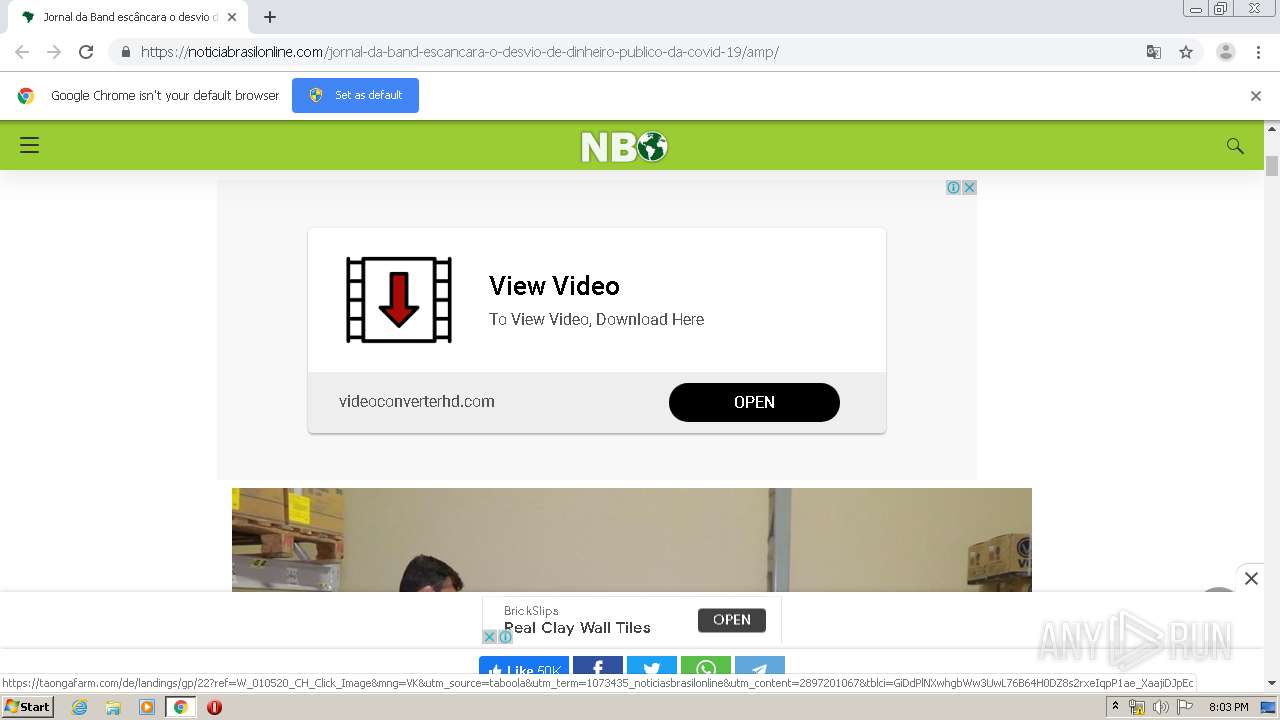Close the View Video ad
The width and height of the screenshot is (1280, 720).
[969, 187]
